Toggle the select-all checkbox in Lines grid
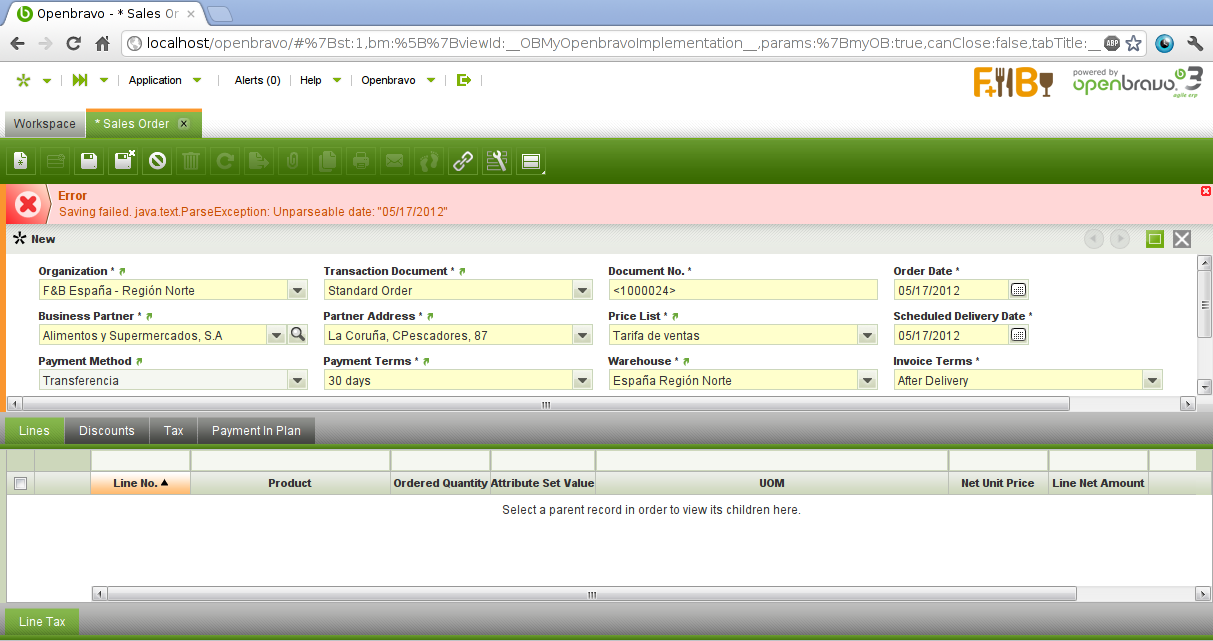Viewport: 1213px width, 641px height. (x=20, y=484)
